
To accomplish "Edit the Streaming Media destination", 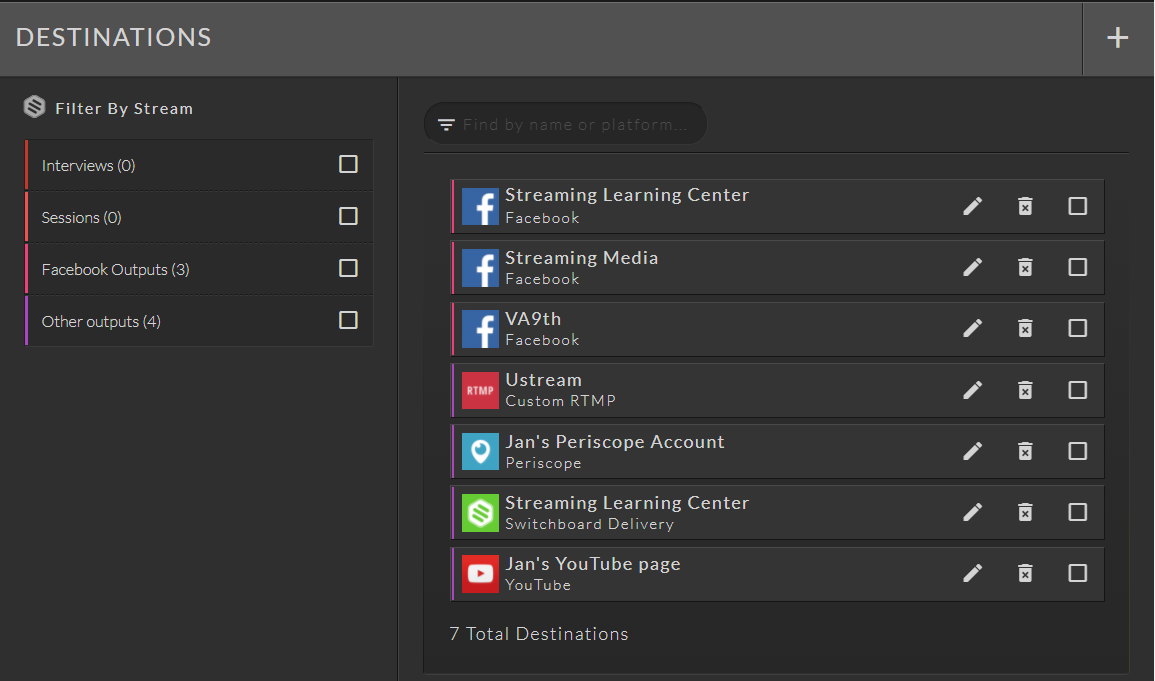I will 972,267.
